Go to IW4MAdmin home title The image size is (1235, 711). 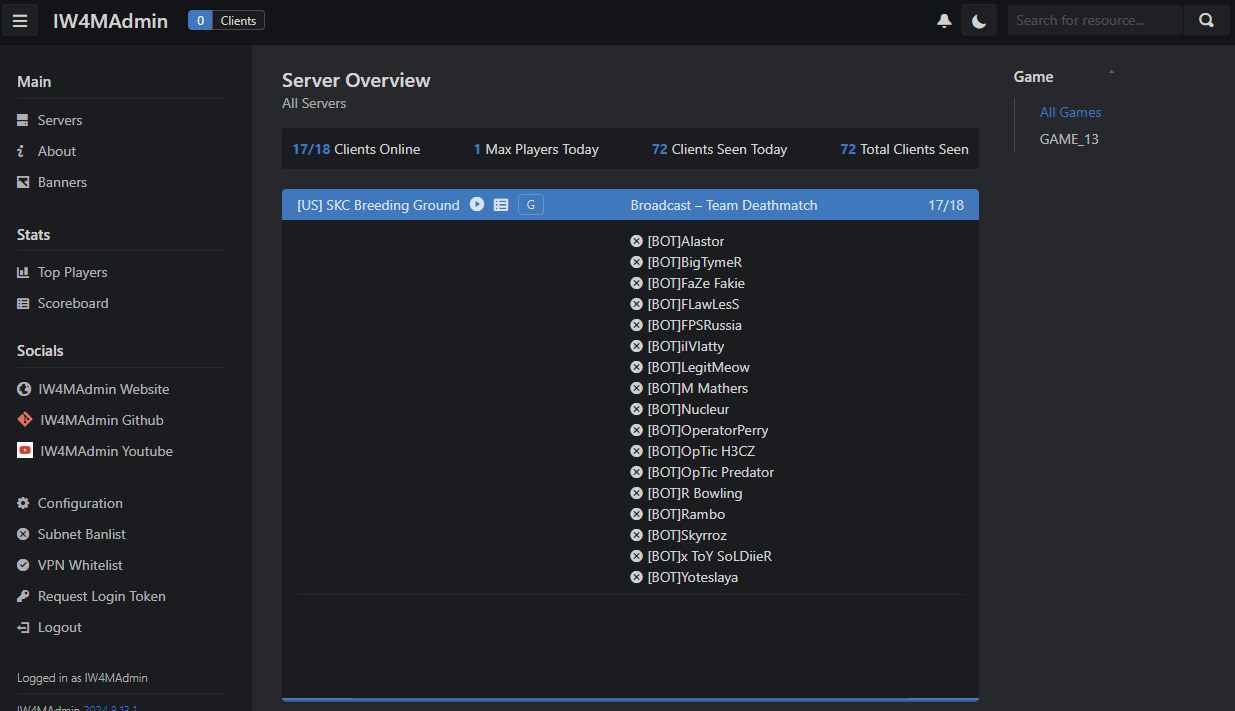110,20
